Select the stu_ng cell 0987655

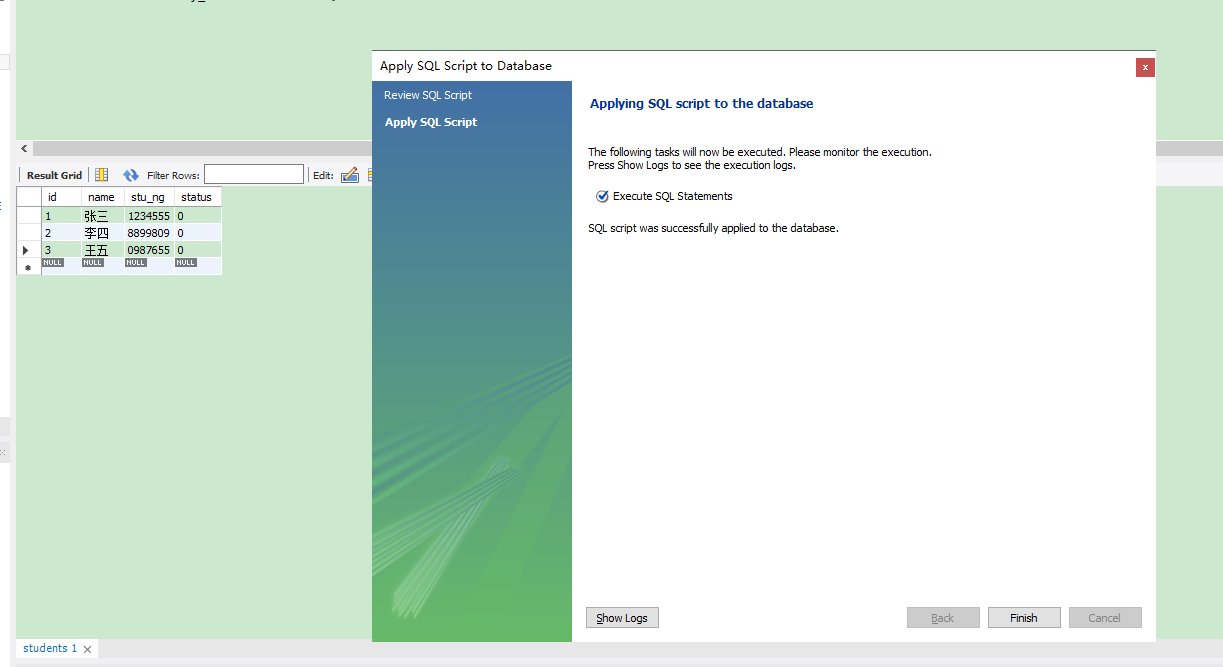[x=148, y=250]
